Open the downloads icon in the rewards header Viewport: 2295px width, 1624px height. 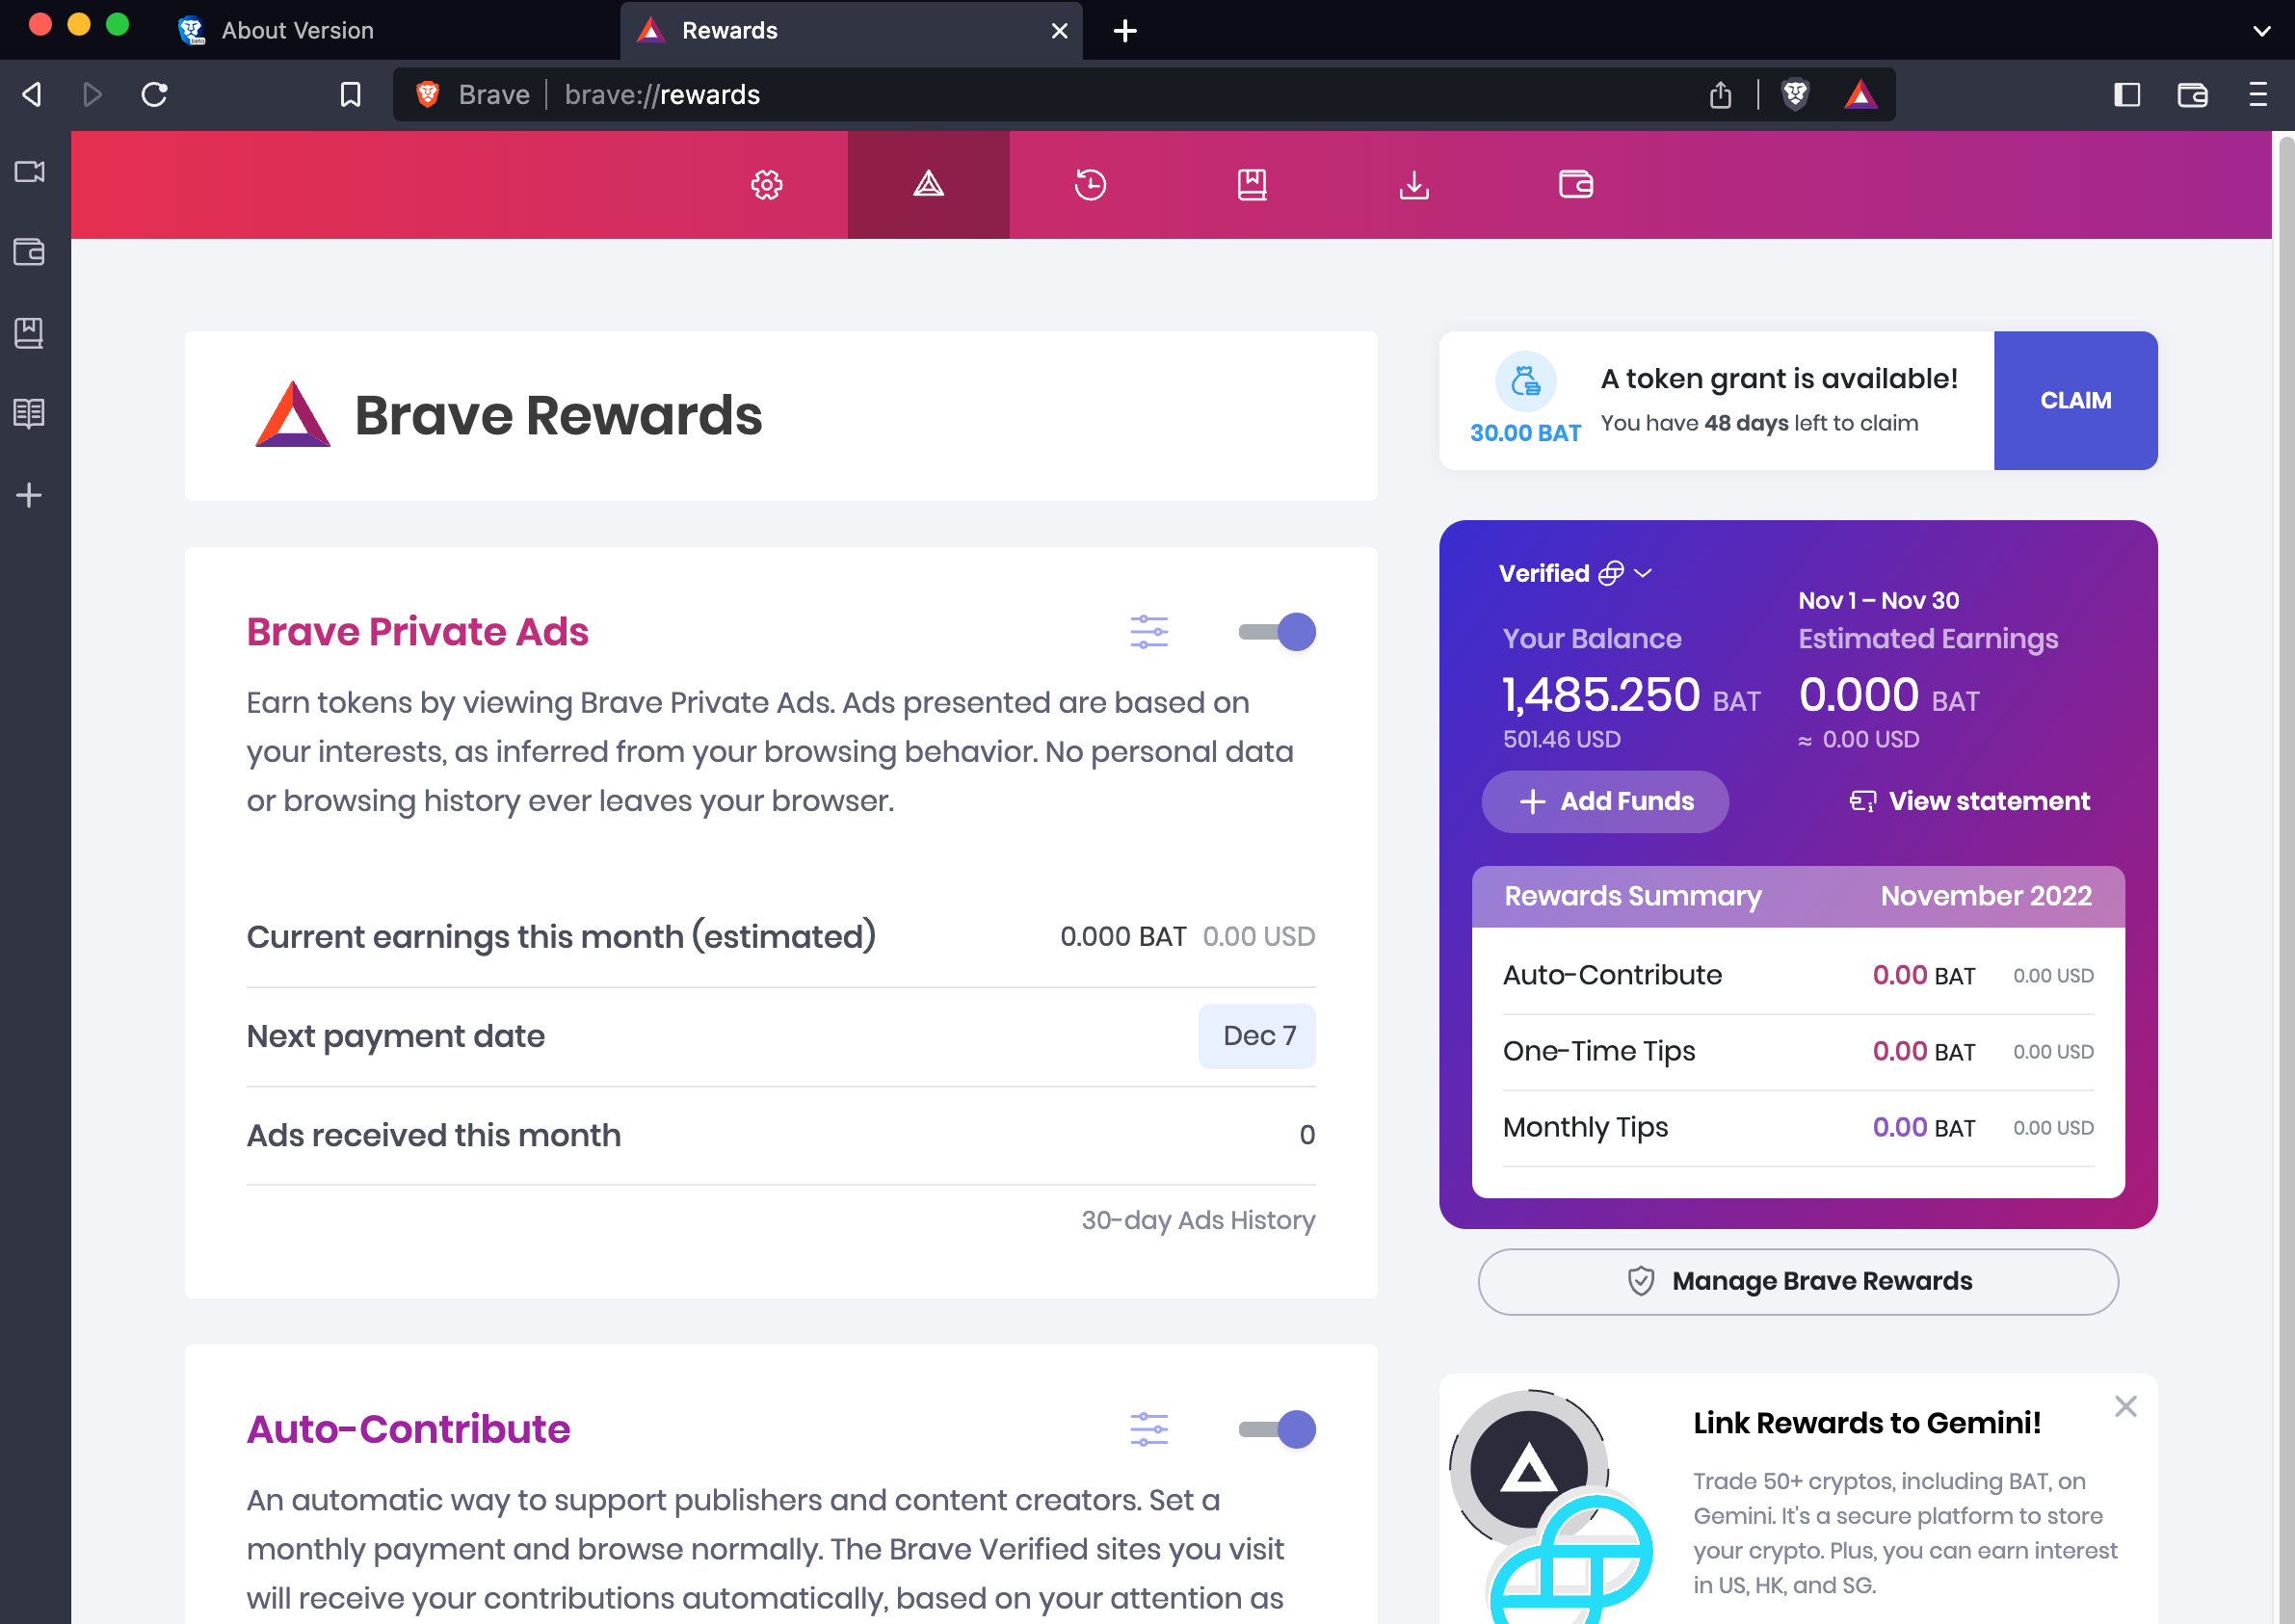tap(1413, 185)
